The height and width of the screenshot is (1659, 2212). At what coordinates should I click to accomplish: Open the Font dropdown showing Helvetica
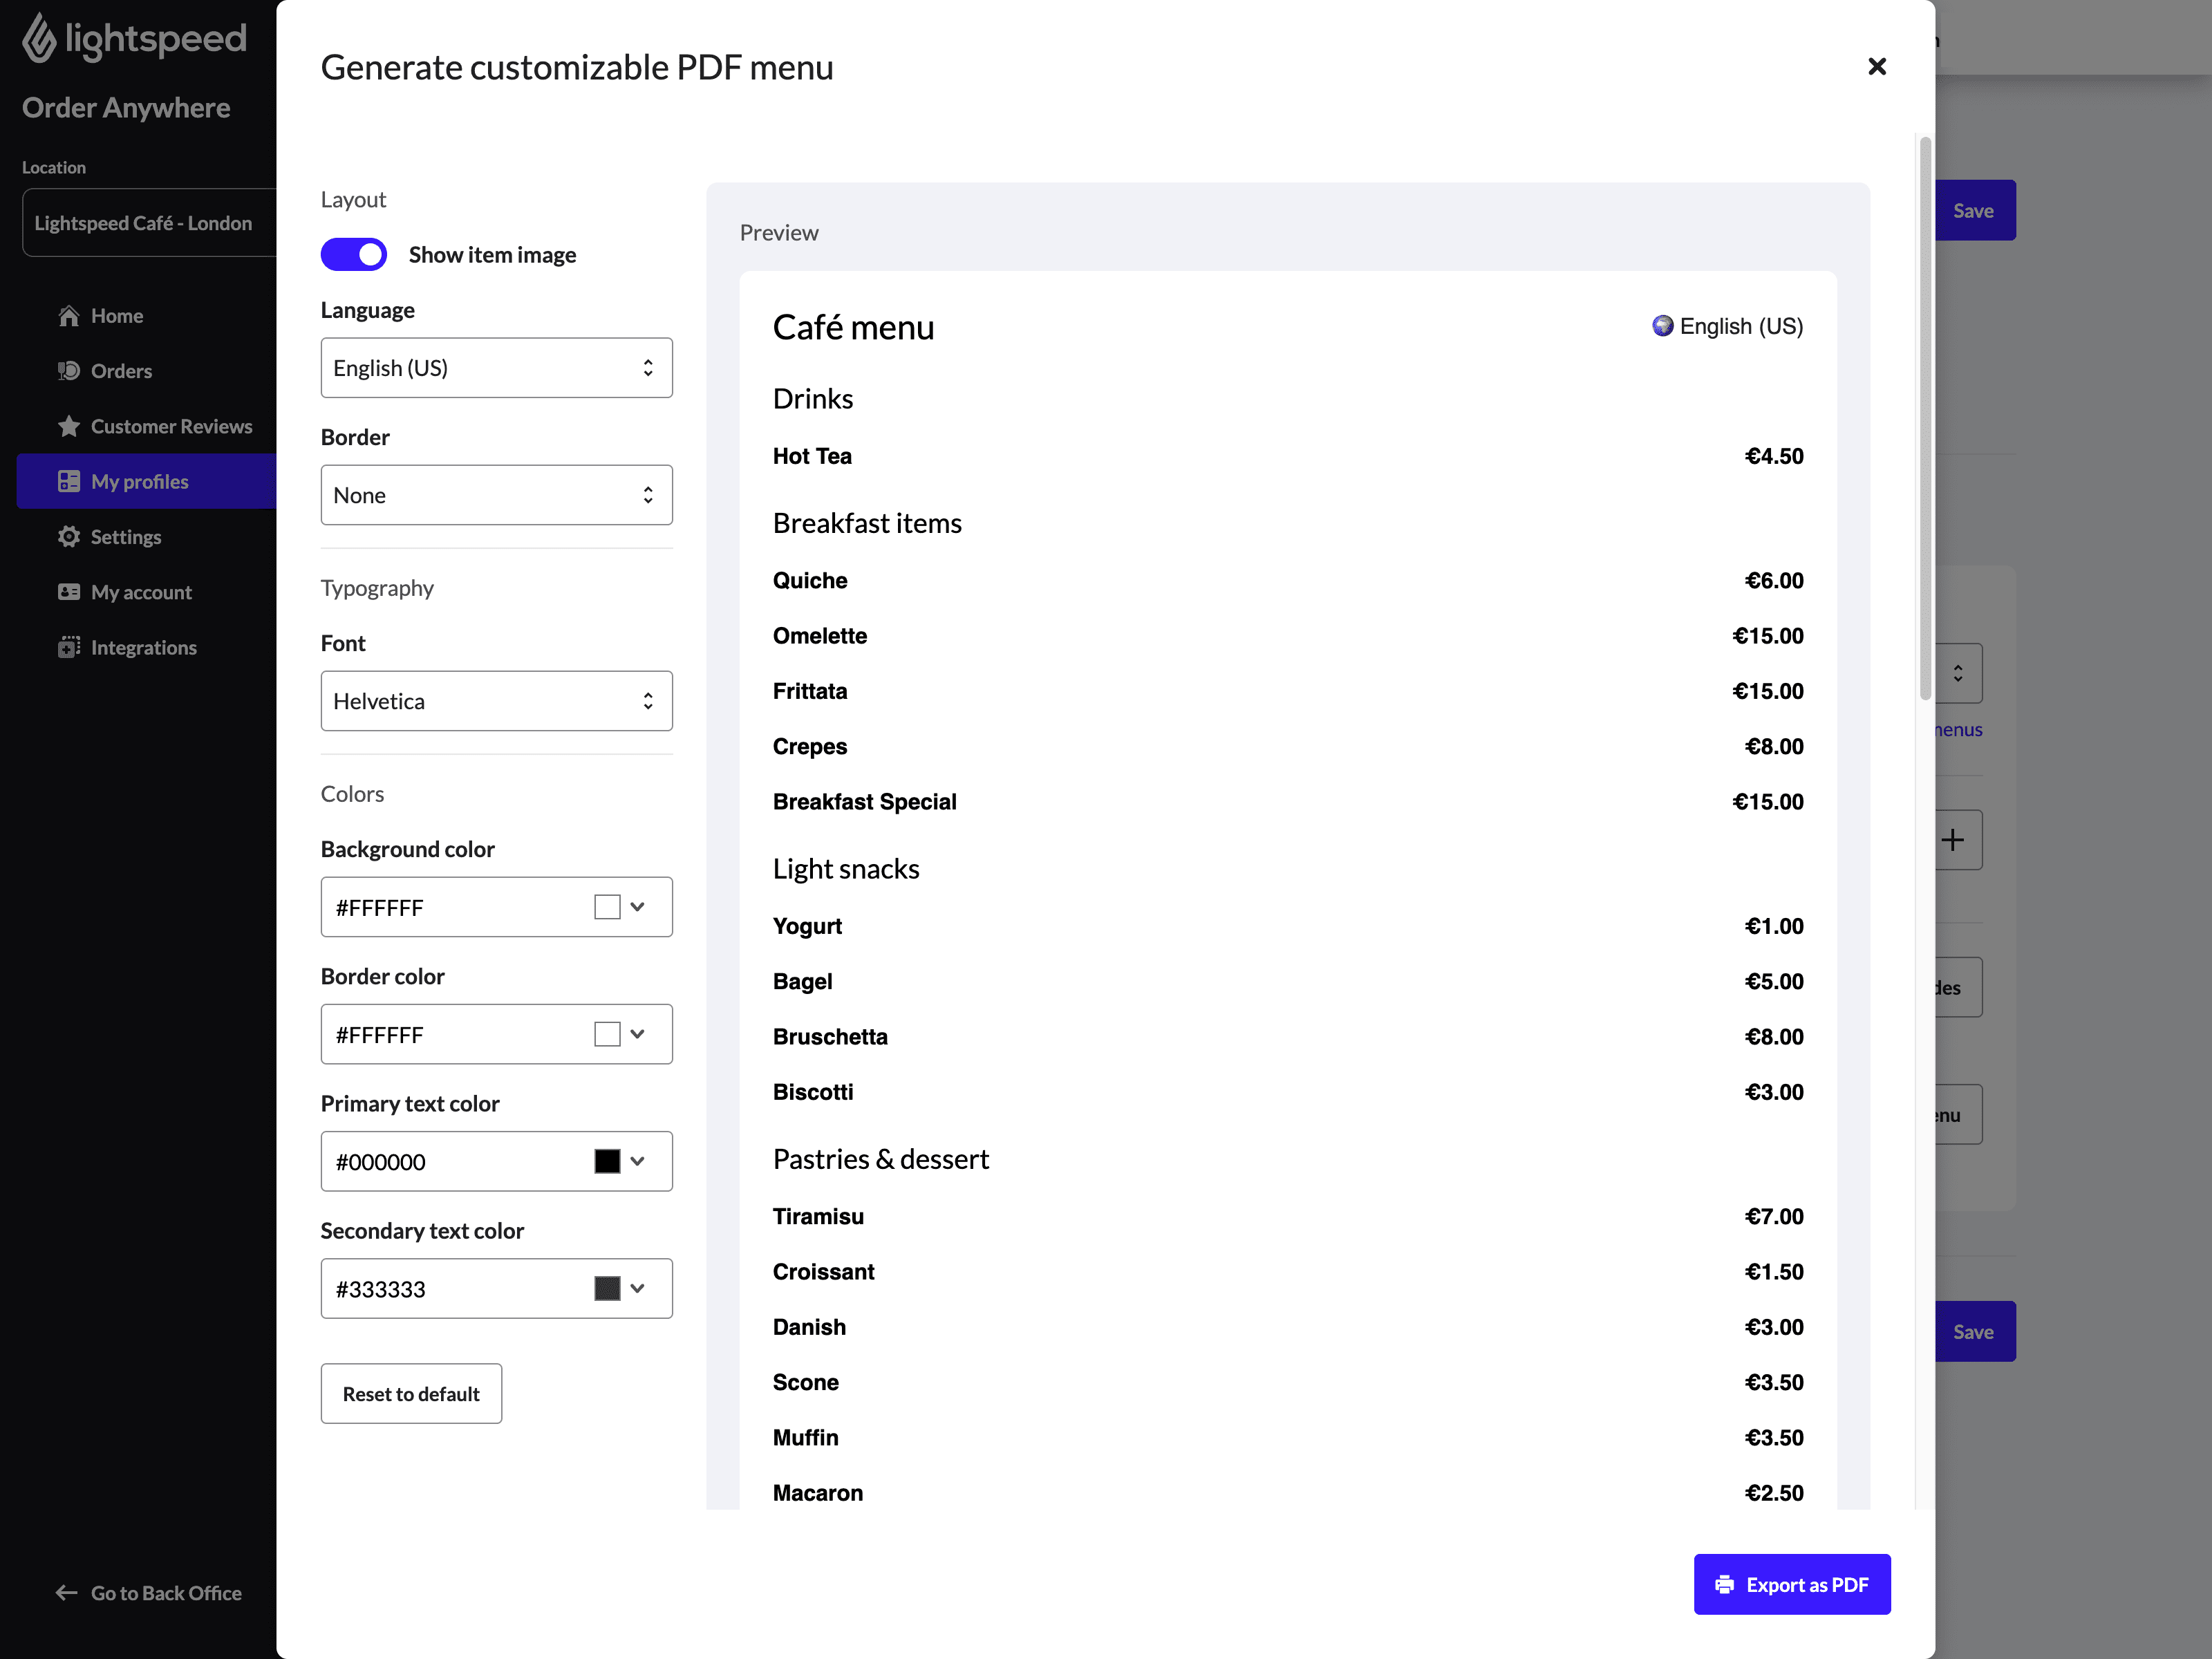(x=496, y=700)
